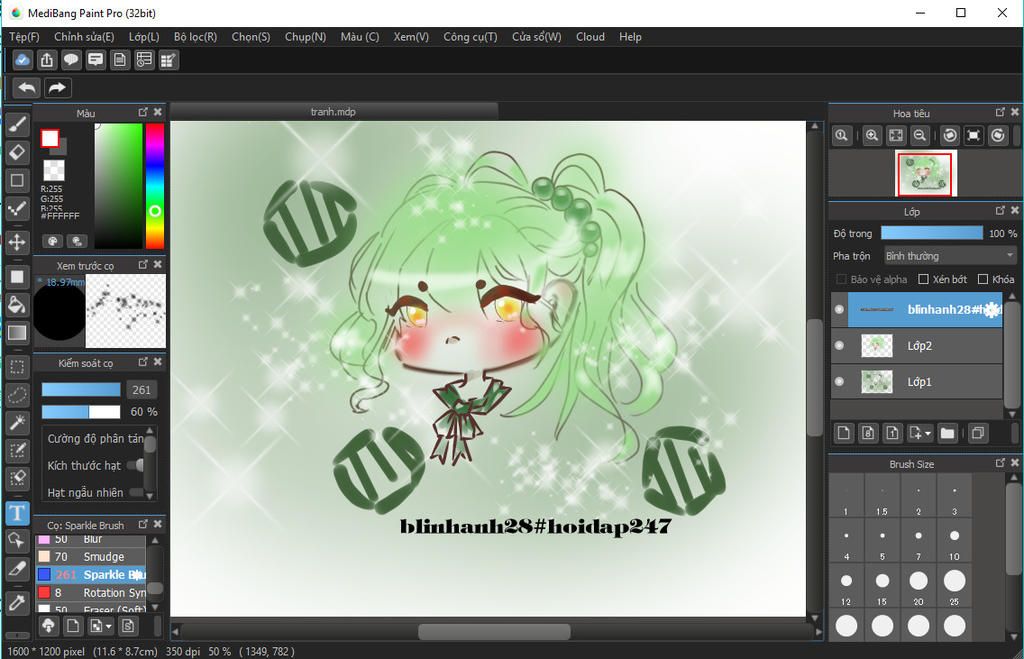Click the share/export icon in toolbar

pyautogui.click(x=46, y=60)
